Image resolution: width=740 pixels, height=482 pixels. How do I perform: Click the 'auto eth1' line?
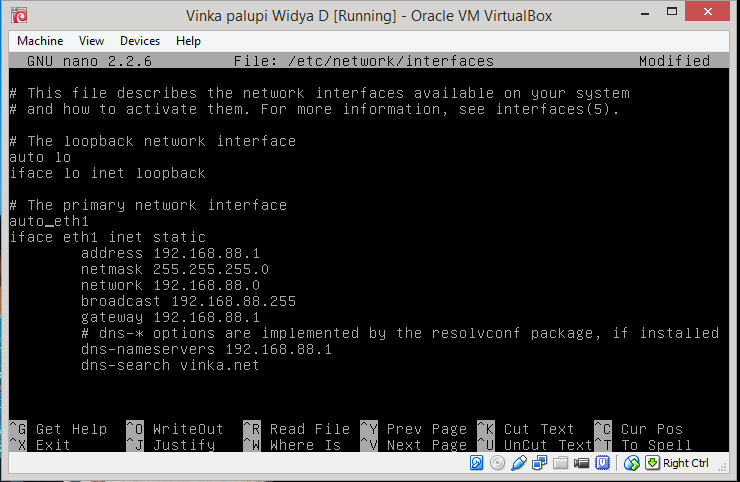pos(49,221)
